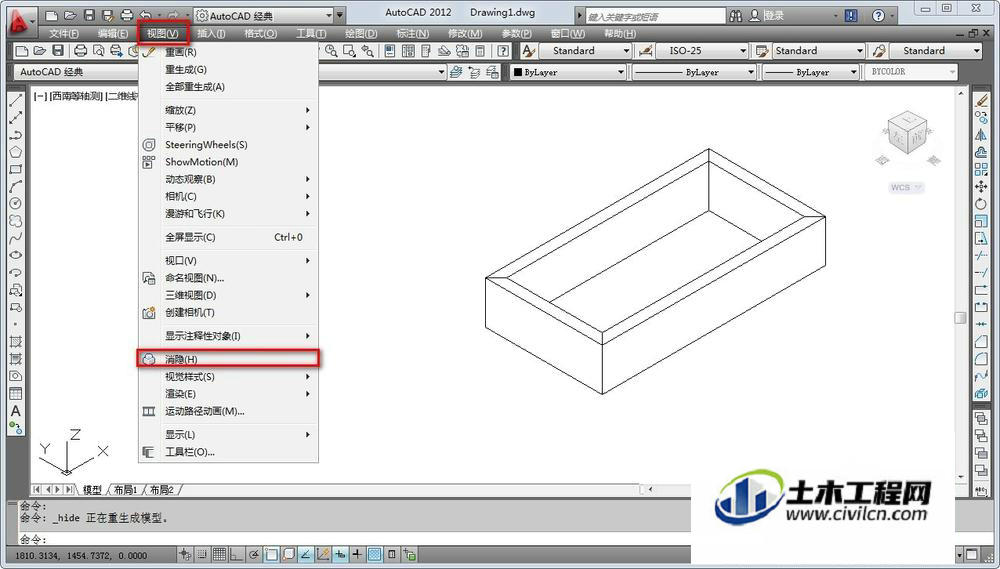Select the Line tool in draw toolbar
The image size is (1000, 569).
15,101
